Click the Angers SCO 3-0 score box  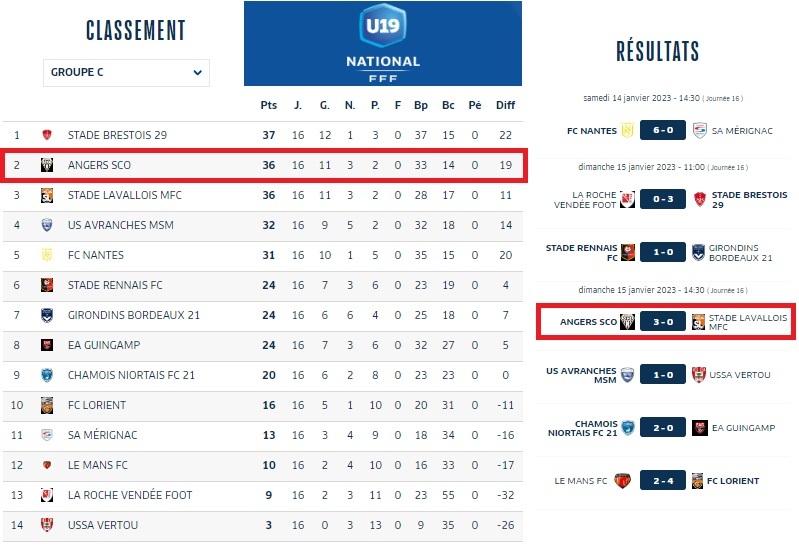pyautogui.click(x=663, y=322)
